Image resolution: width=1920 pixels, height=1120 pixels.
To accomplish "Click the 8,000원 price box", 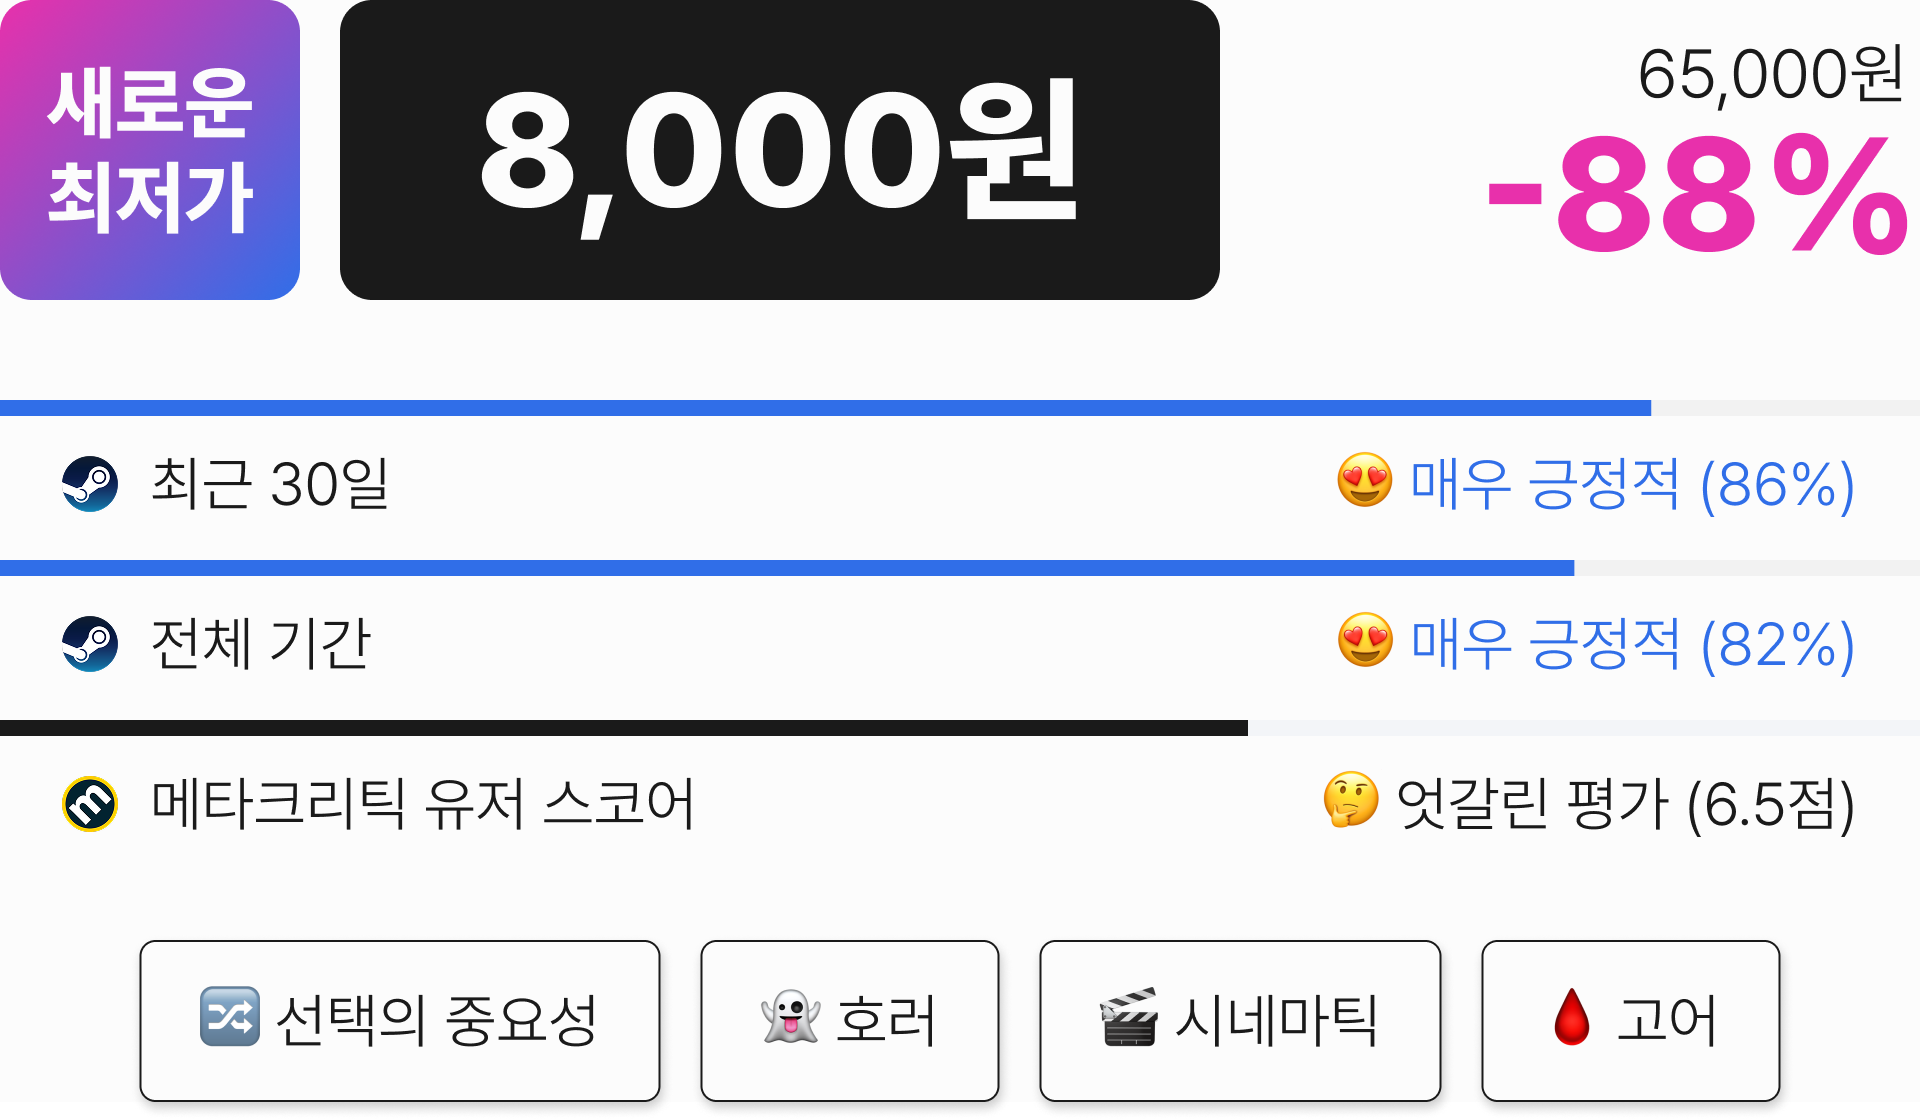I will [x=780, y=150].
